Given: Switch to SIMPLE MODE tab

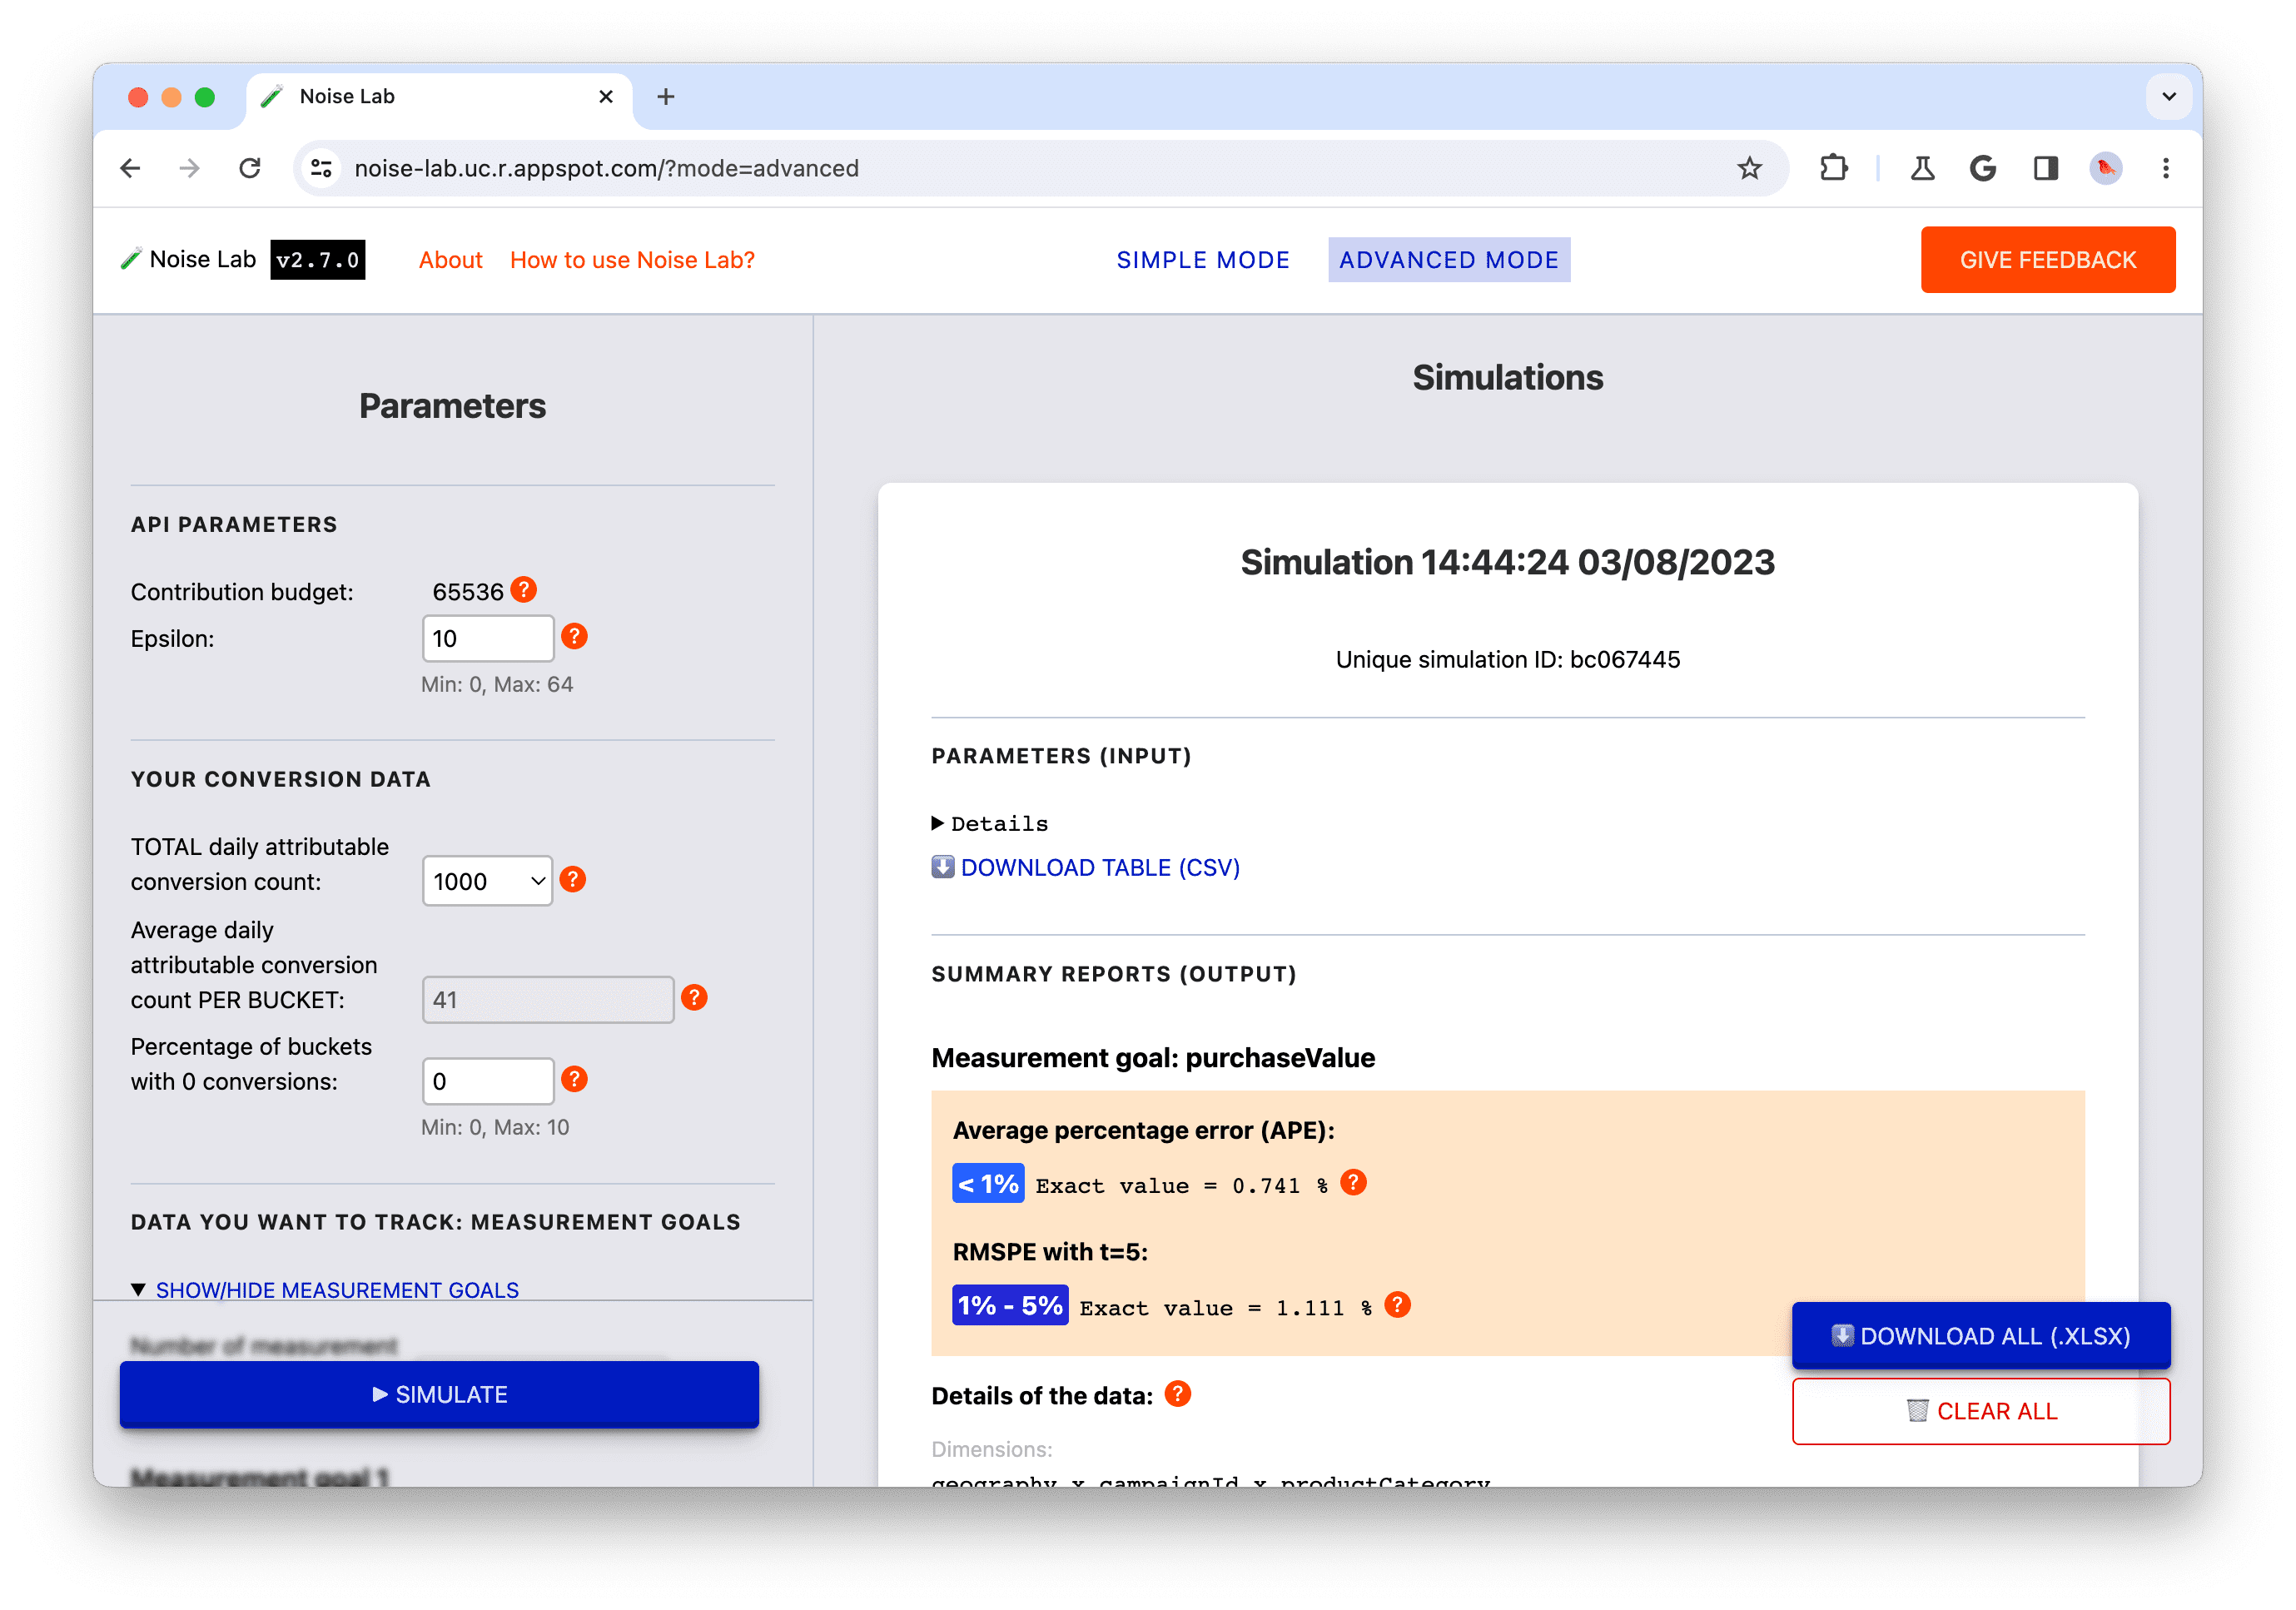Looking at the screenshot, I should coord(1205,258).
